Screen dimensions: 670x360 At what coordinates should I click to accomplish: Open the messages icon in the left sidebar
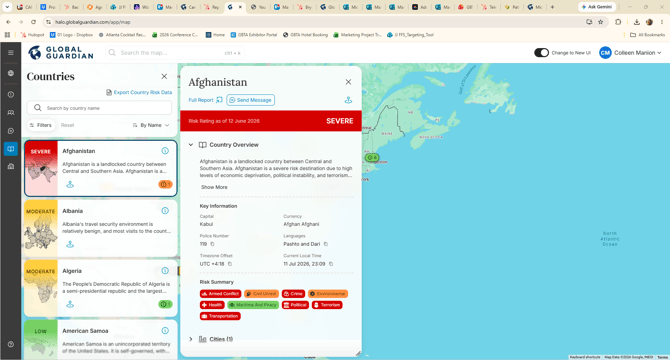[x=11, y=131]
